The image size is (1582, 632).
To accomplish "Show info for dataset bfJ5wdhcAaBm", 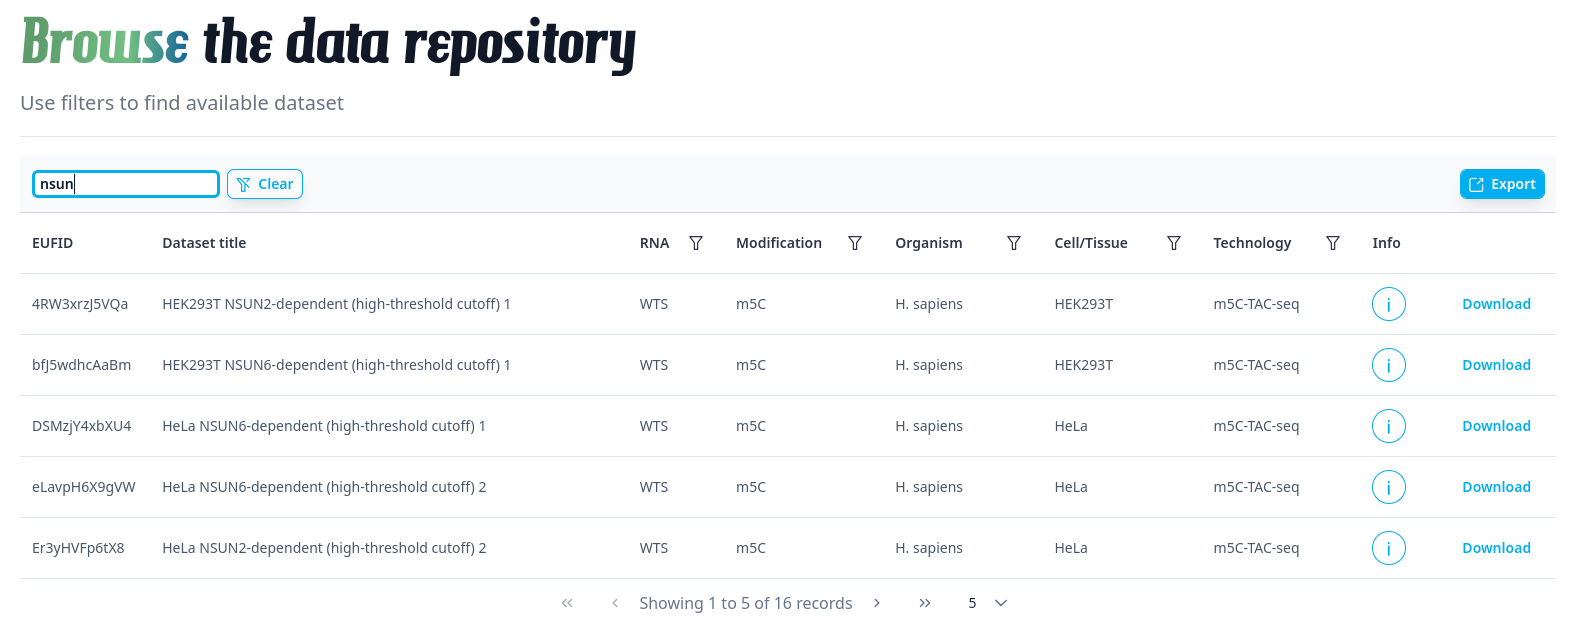I will pyautogui.click(x=1388, y=365).
